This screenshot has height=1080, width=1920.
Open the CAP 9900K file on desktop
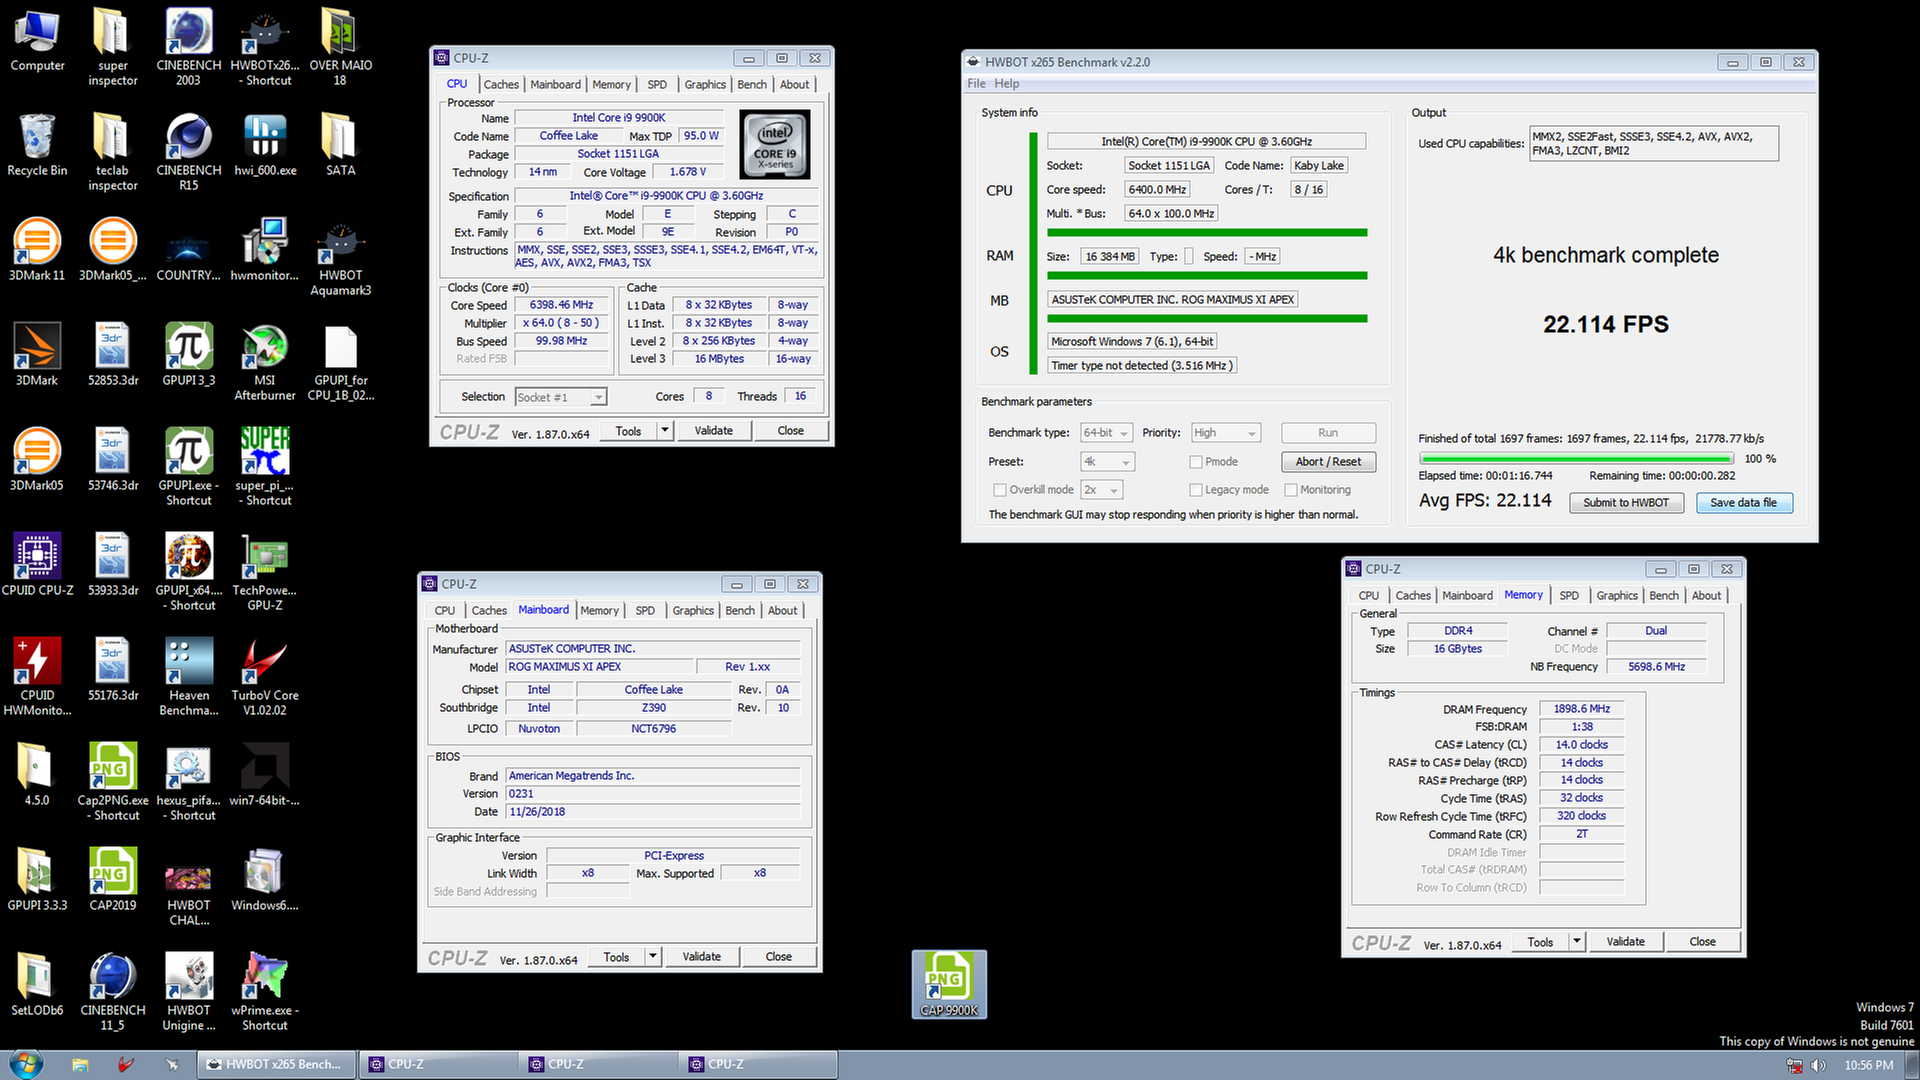(949, 984)
